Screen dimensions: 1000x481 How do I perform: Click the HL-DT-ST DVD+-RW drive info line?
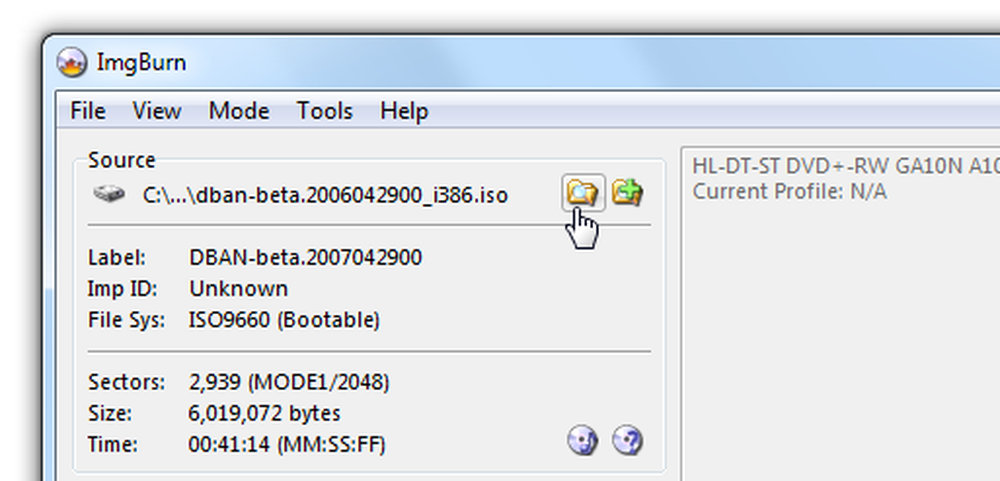click(x=846, y=166)
